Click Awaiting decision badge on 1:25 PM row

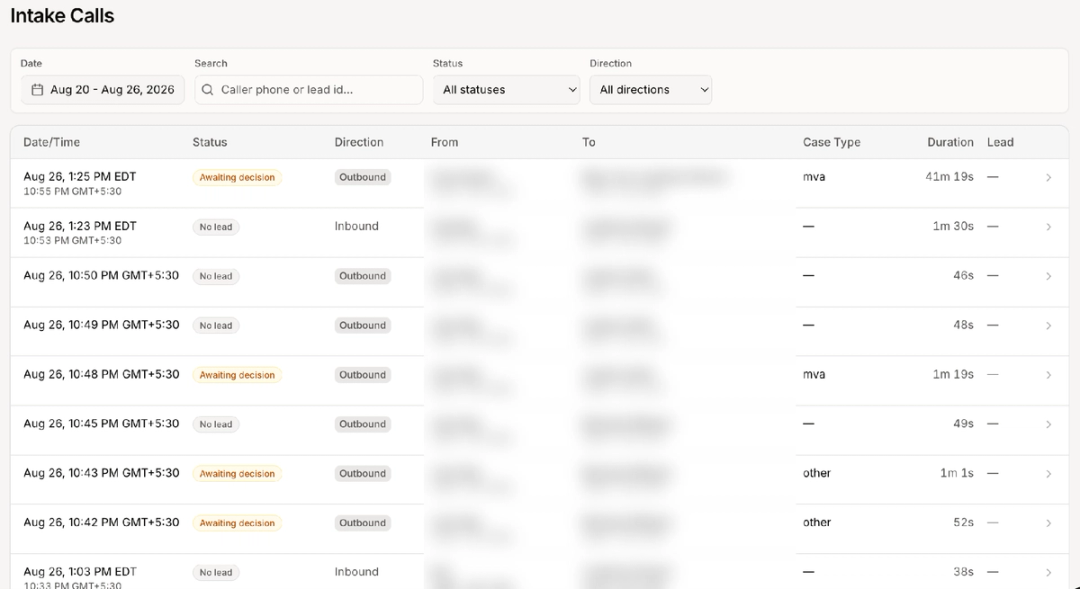point(237,178)
